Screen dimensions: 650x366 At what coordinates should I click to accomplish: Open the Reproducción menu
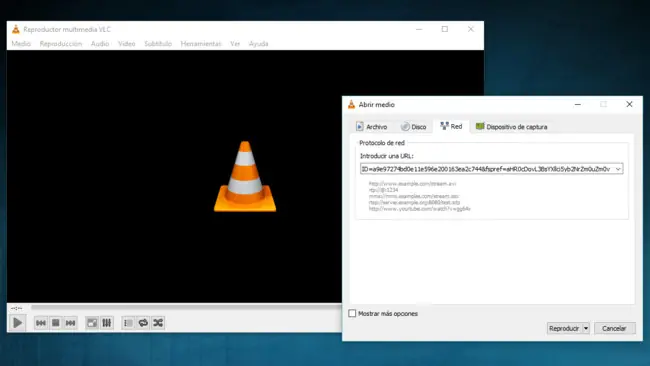click(x=61, y=44)
